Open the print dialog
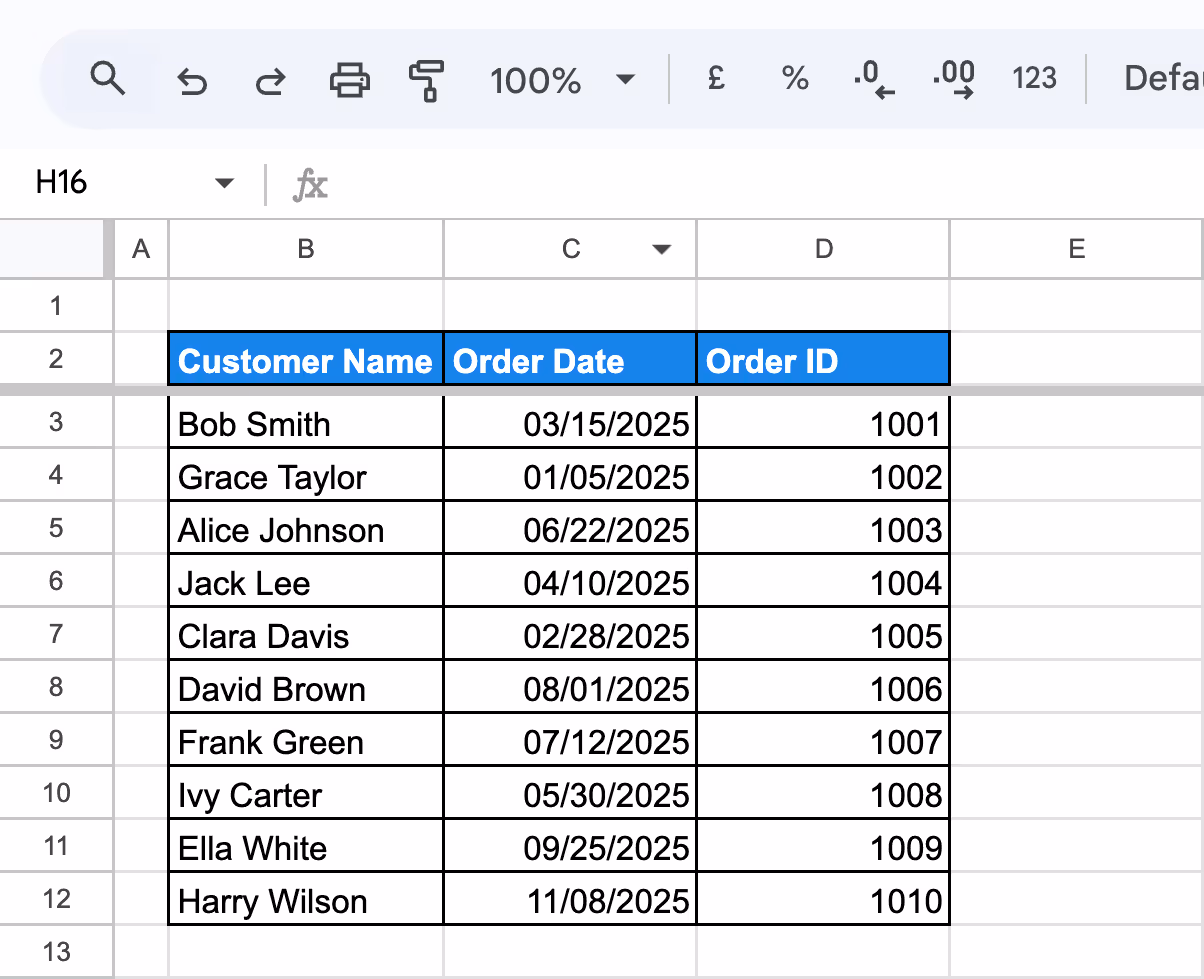The width and height of the screenshot is (1204, 979). coord(347,78)
